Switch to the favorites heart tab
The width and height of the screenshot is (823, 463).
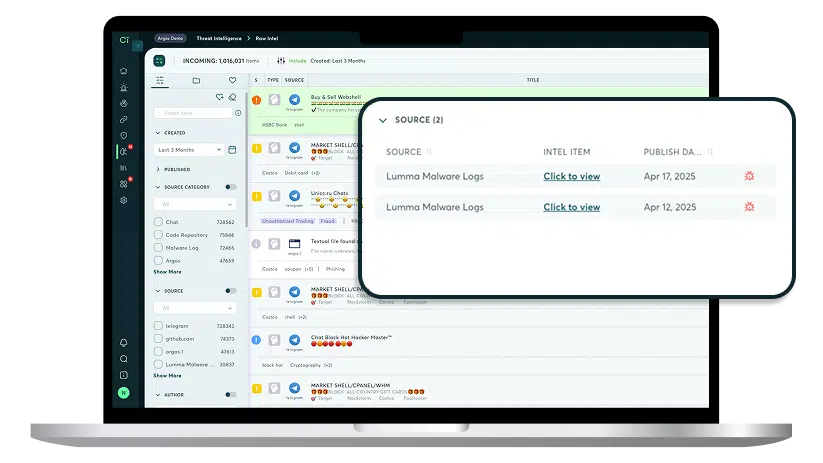coord(232,80)
